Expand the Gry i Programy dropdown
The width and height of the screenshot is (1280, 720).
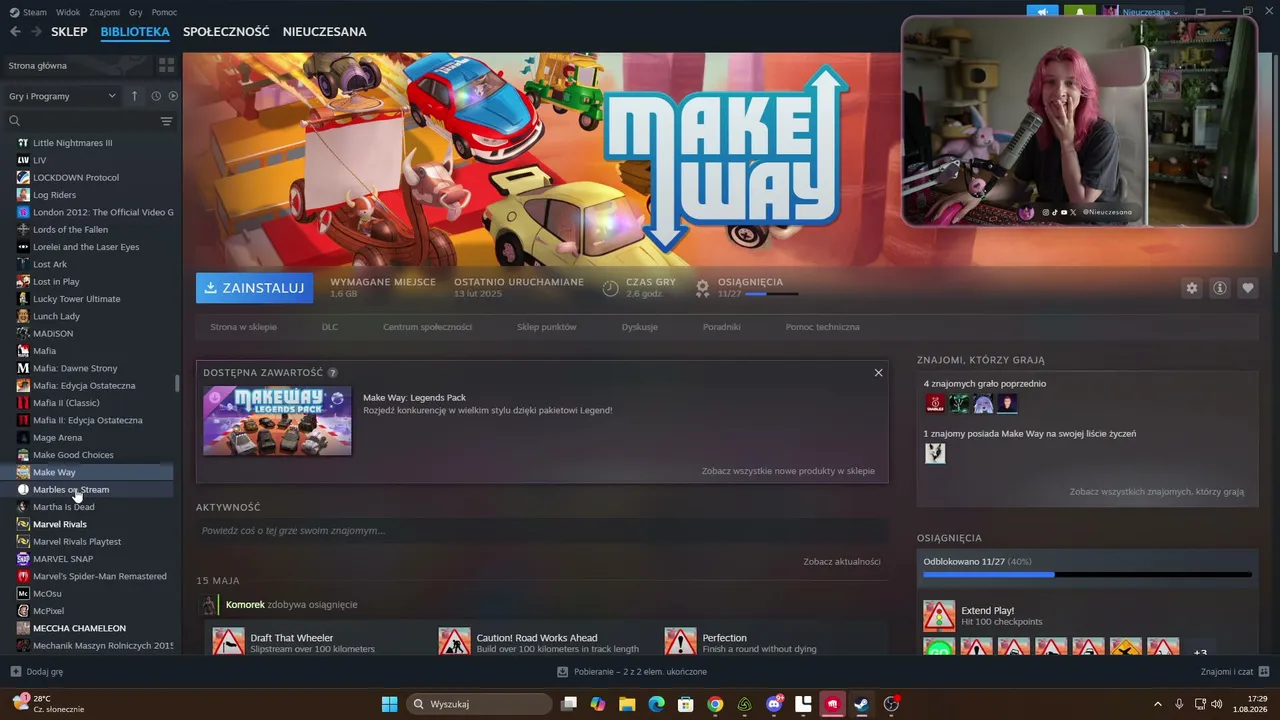coord(62,96)
